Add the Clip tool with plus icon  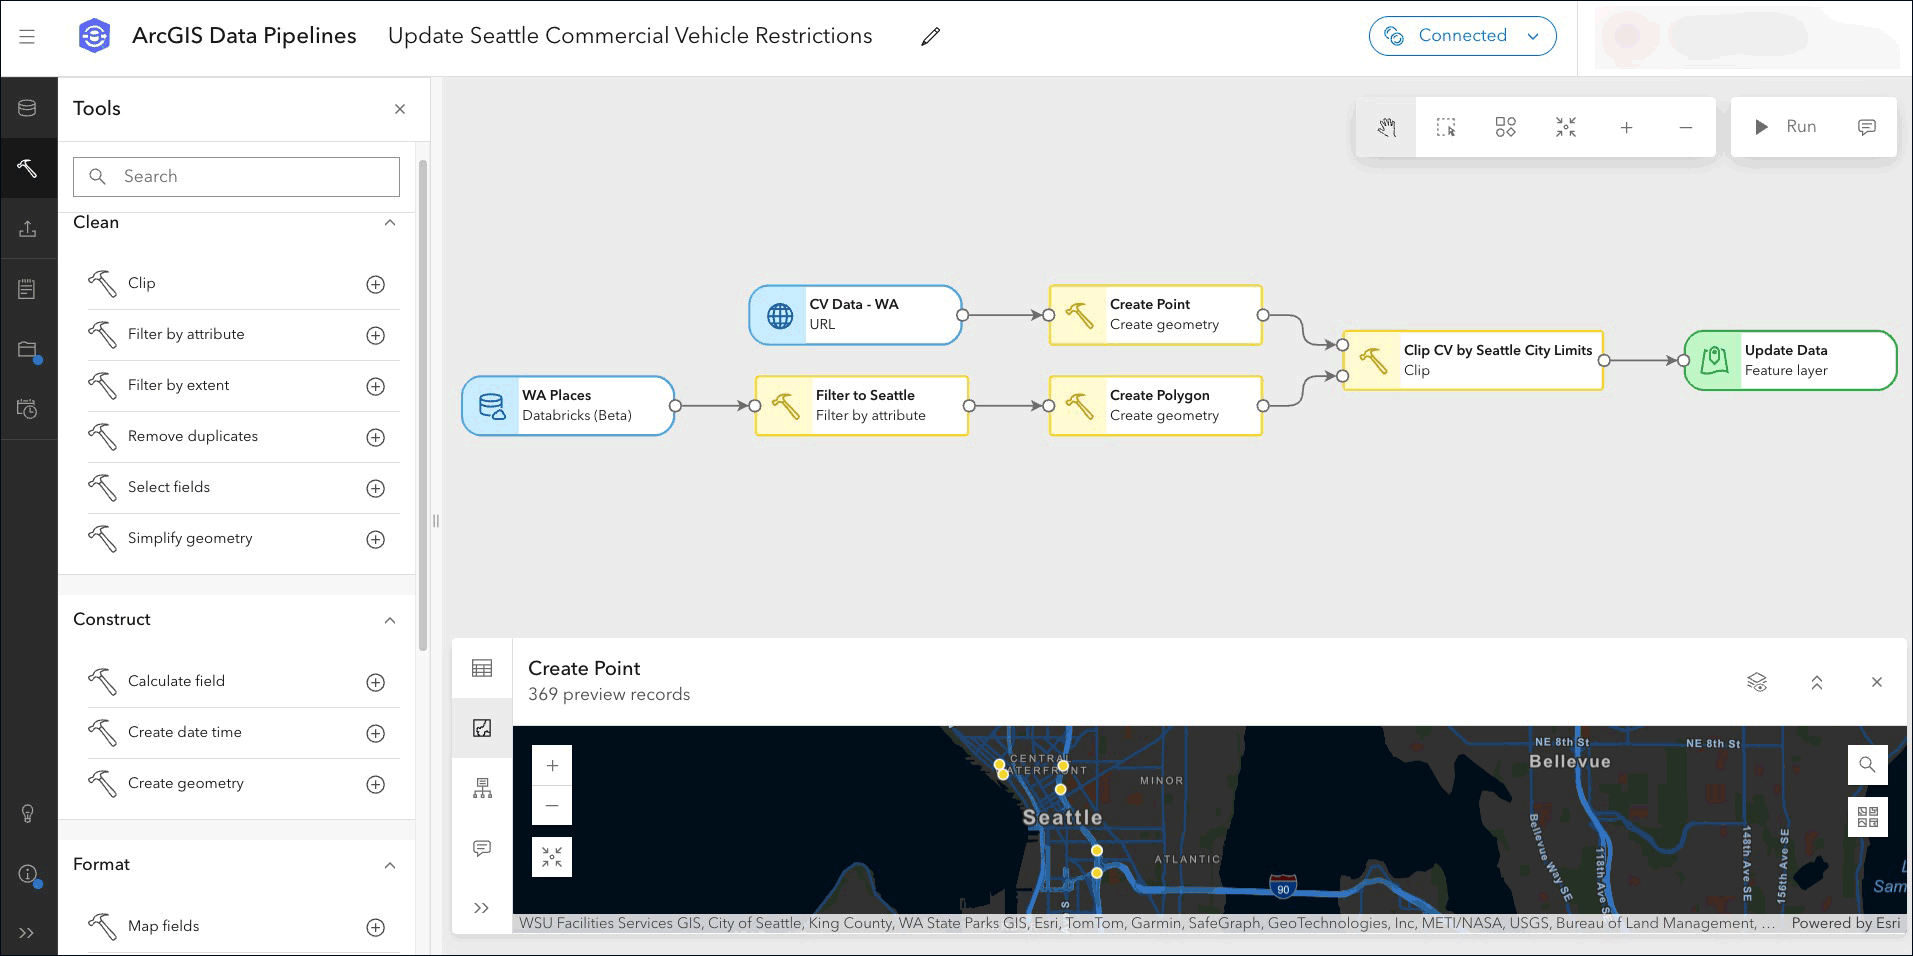click(375, 284)
